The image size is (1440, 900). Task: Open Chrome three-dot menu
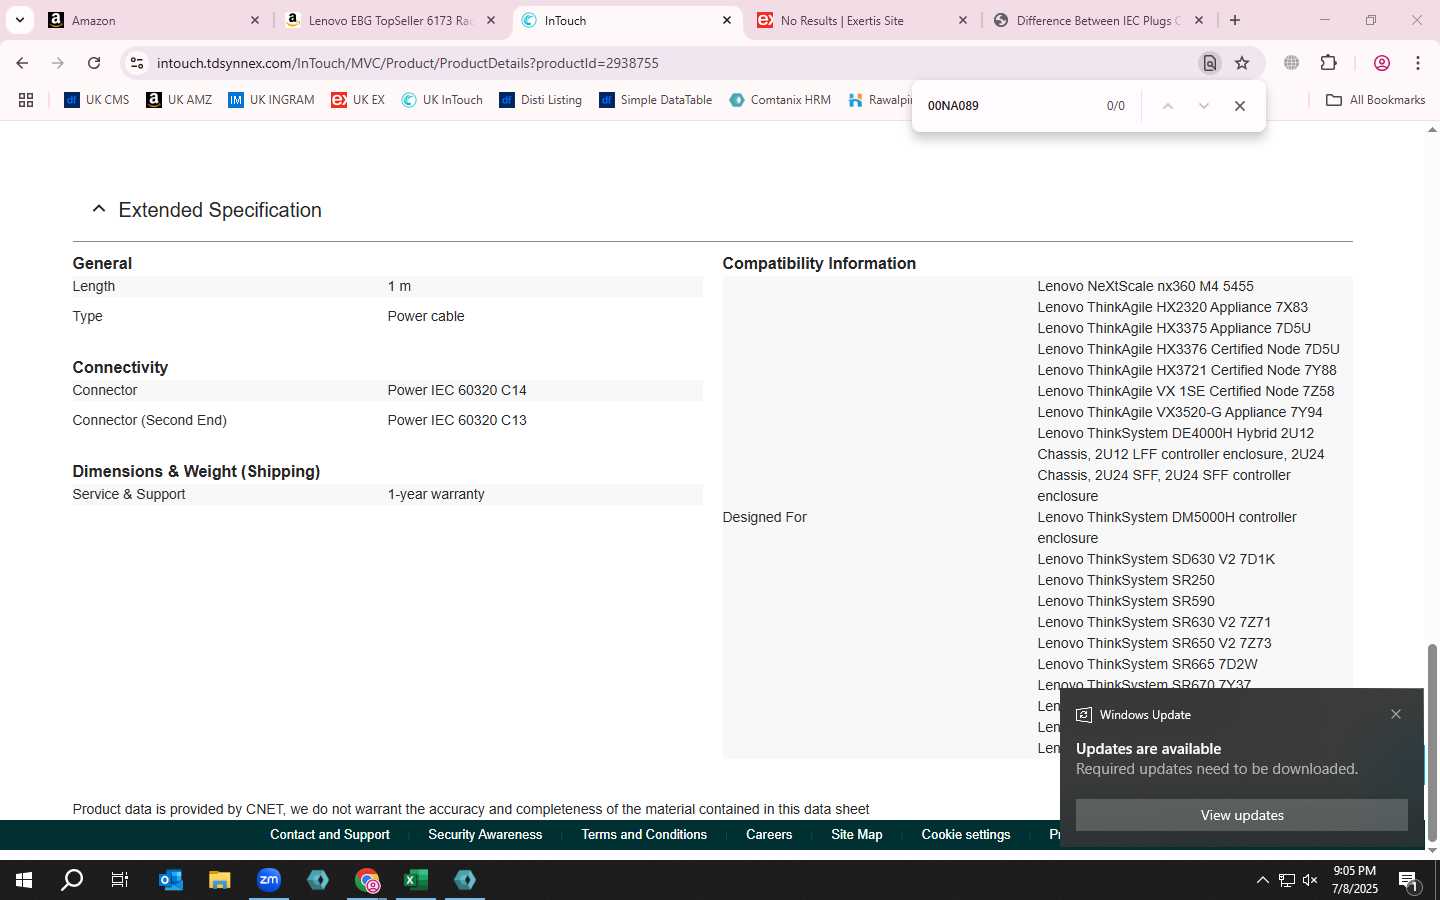tap(1418, 63)
